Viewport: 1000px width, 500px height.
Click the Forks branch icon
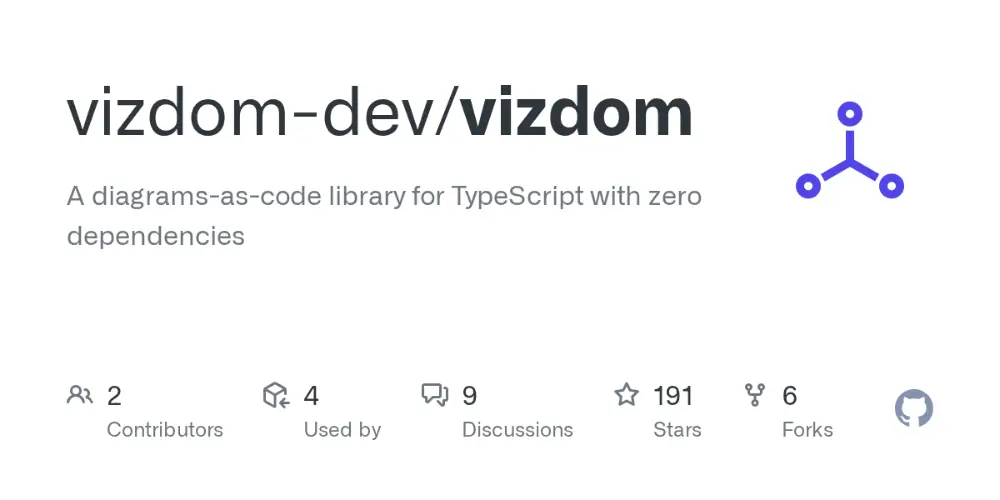[x=755, y=395]
